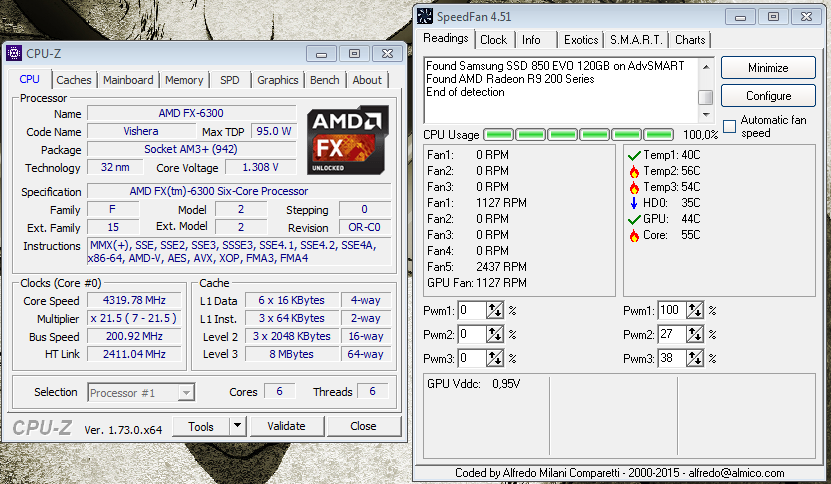The image size is (831, 484).
Task: Click the Core Speed value 4319.78 MHz
Action: click(134, 300)
